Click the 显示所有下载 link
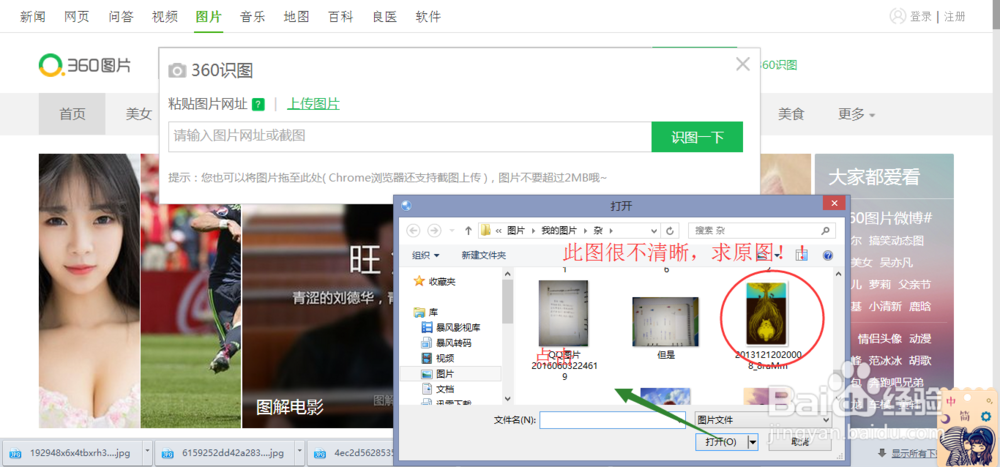 tap(915, 453)
